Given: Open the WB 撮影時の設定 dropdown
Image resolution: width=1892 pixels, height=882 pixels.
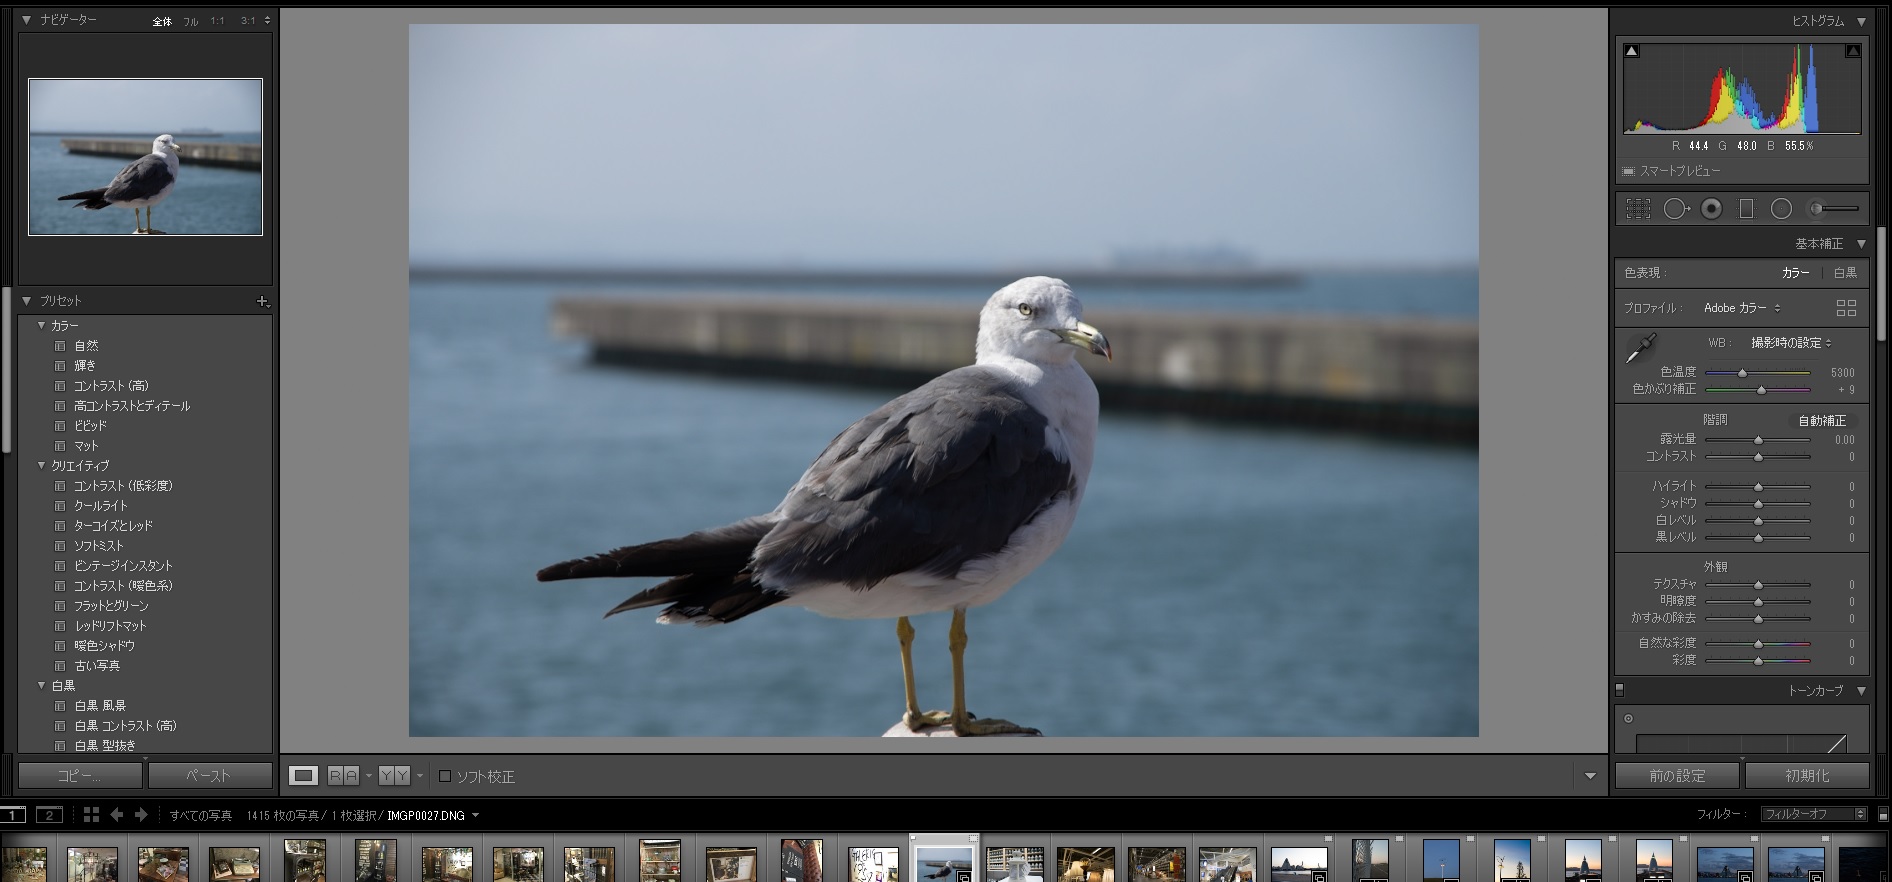Looking at the screenshot, I should [1790, 343].
